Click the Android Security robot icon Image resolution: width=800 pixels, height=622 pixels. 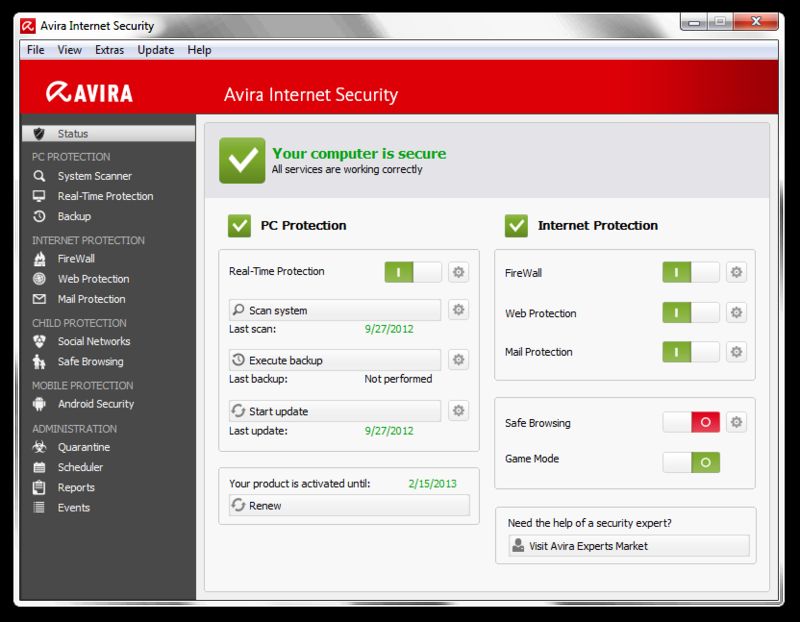(x=39, y=404)
